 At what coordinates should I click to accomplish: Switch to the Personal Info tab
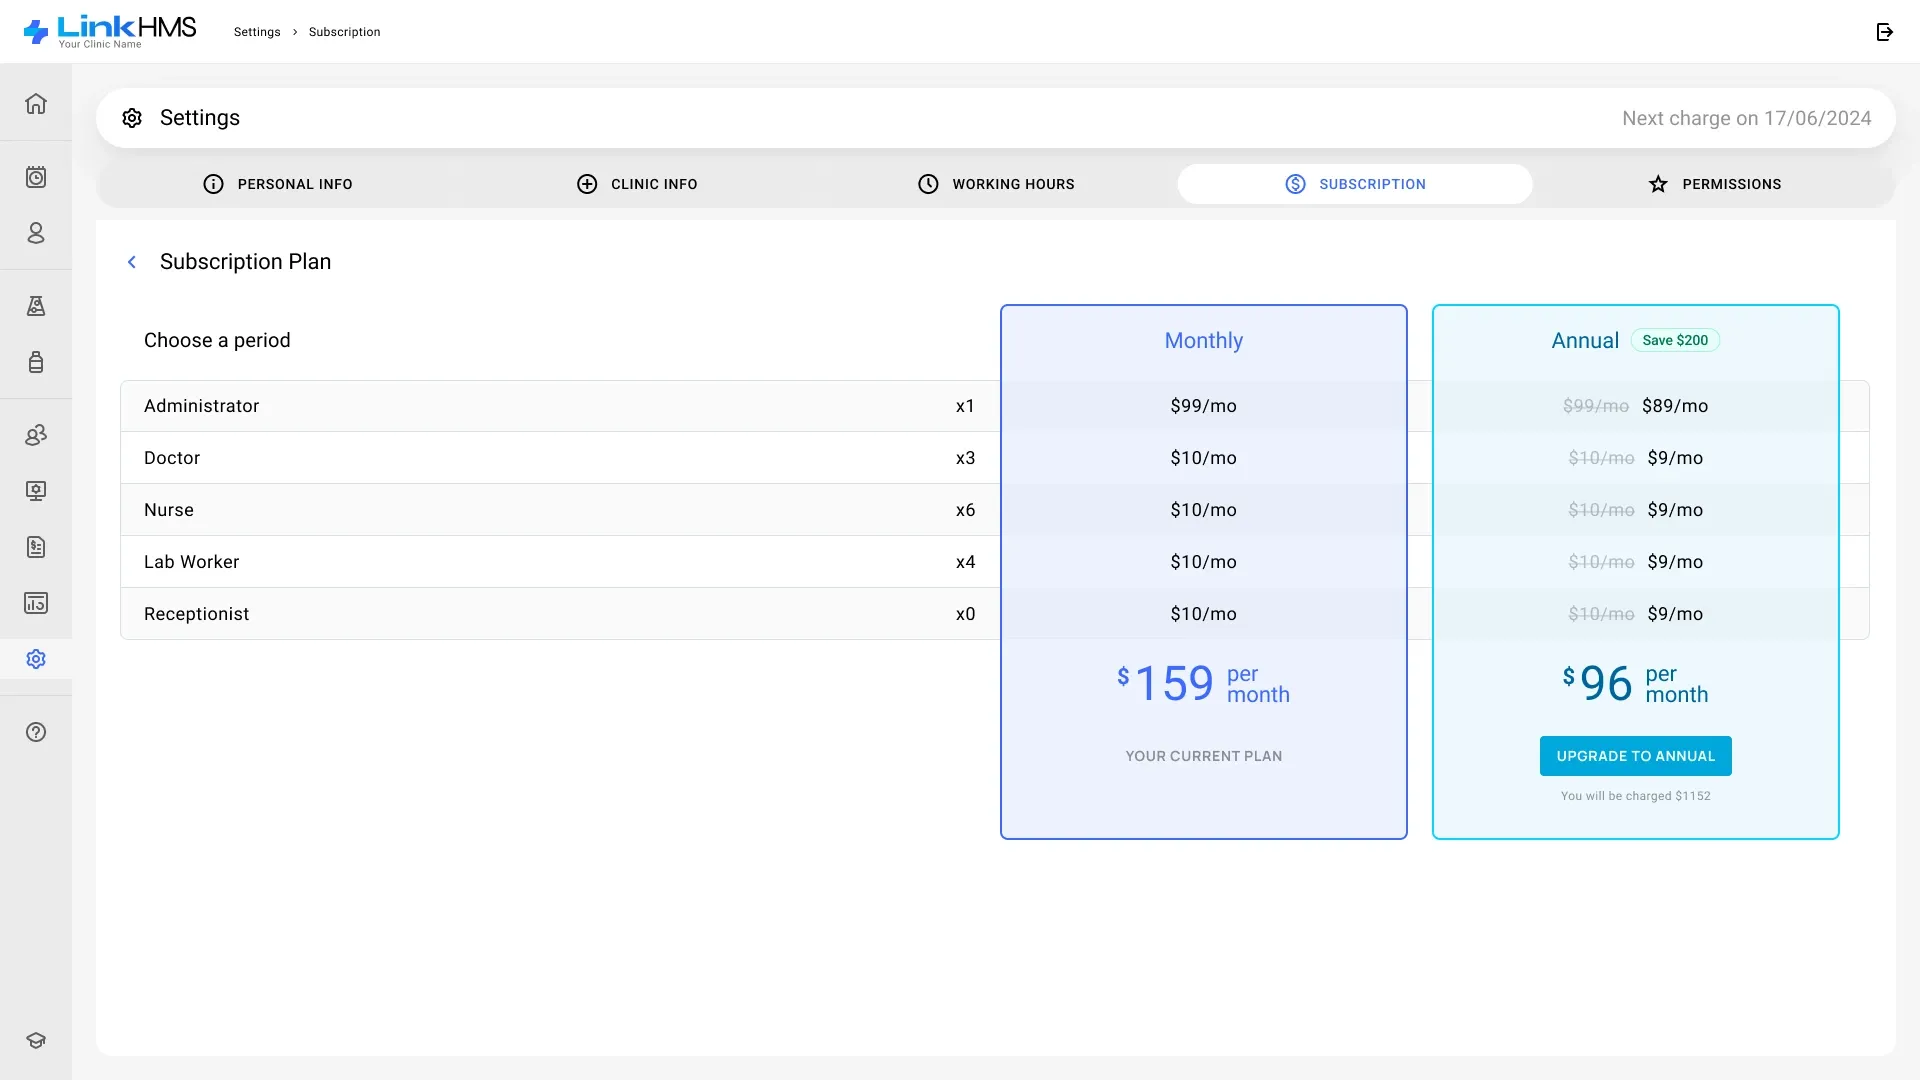[x=277, y=184]
